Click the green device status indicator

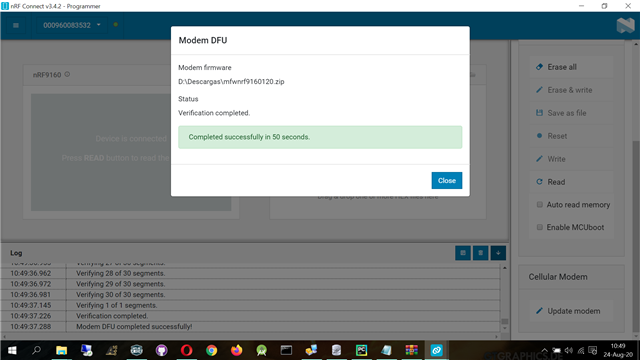[116, 25]
